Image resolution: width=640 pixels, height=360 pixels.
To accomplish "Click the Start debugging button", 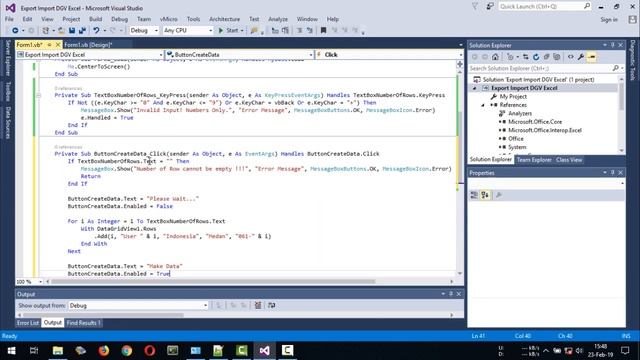I will [231, 31].
